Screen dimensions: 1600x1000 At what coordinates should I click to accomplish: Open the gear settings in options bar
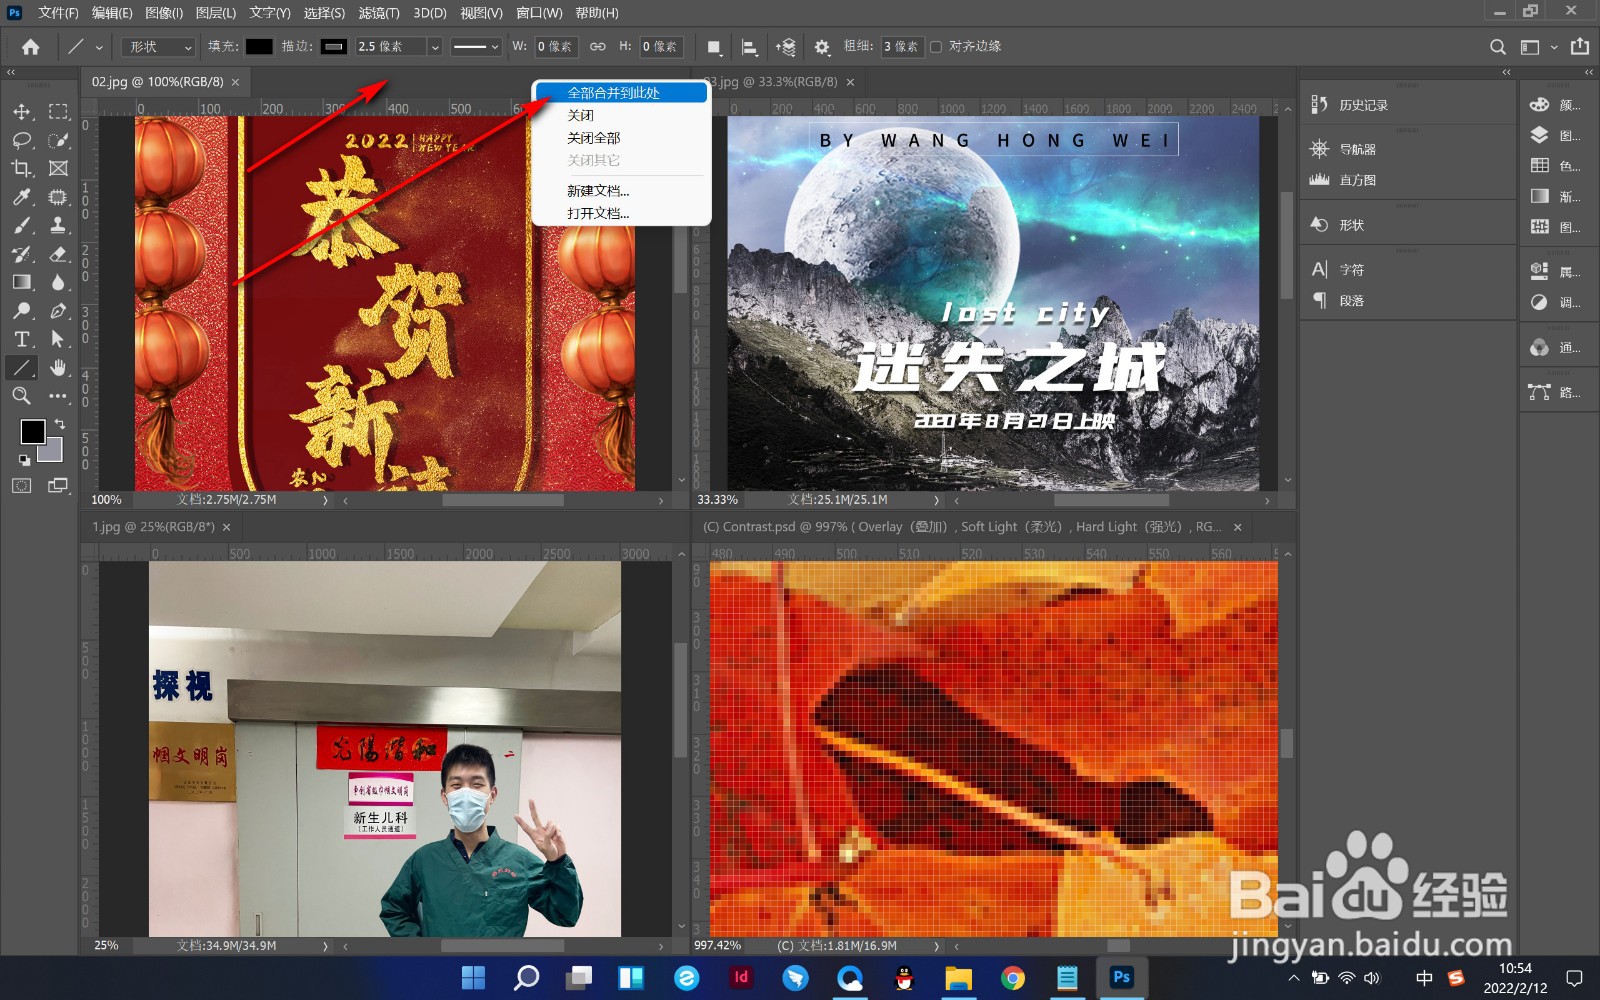coord(822,47)
